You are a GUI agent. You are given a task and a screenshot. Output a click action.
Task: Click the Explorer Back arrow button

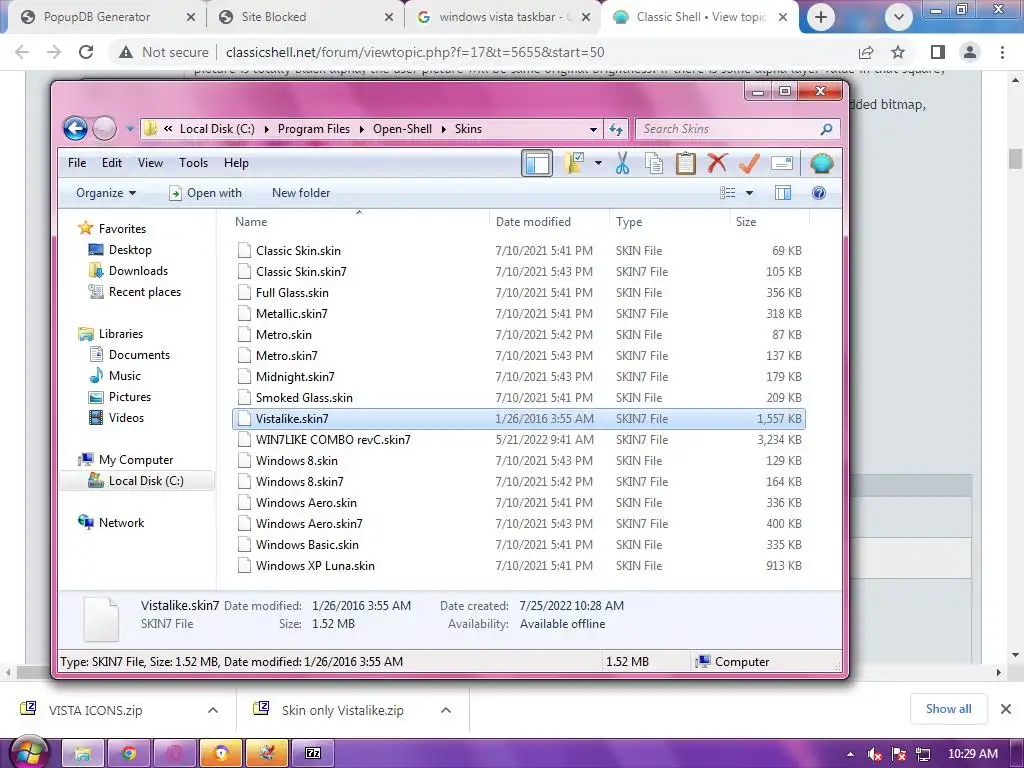click(x=75, y=129)
